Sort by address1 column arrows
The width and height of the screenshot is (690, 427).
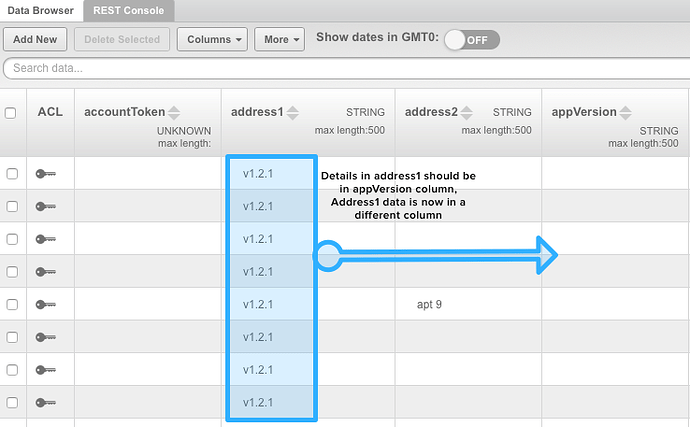tap(293, 113)
